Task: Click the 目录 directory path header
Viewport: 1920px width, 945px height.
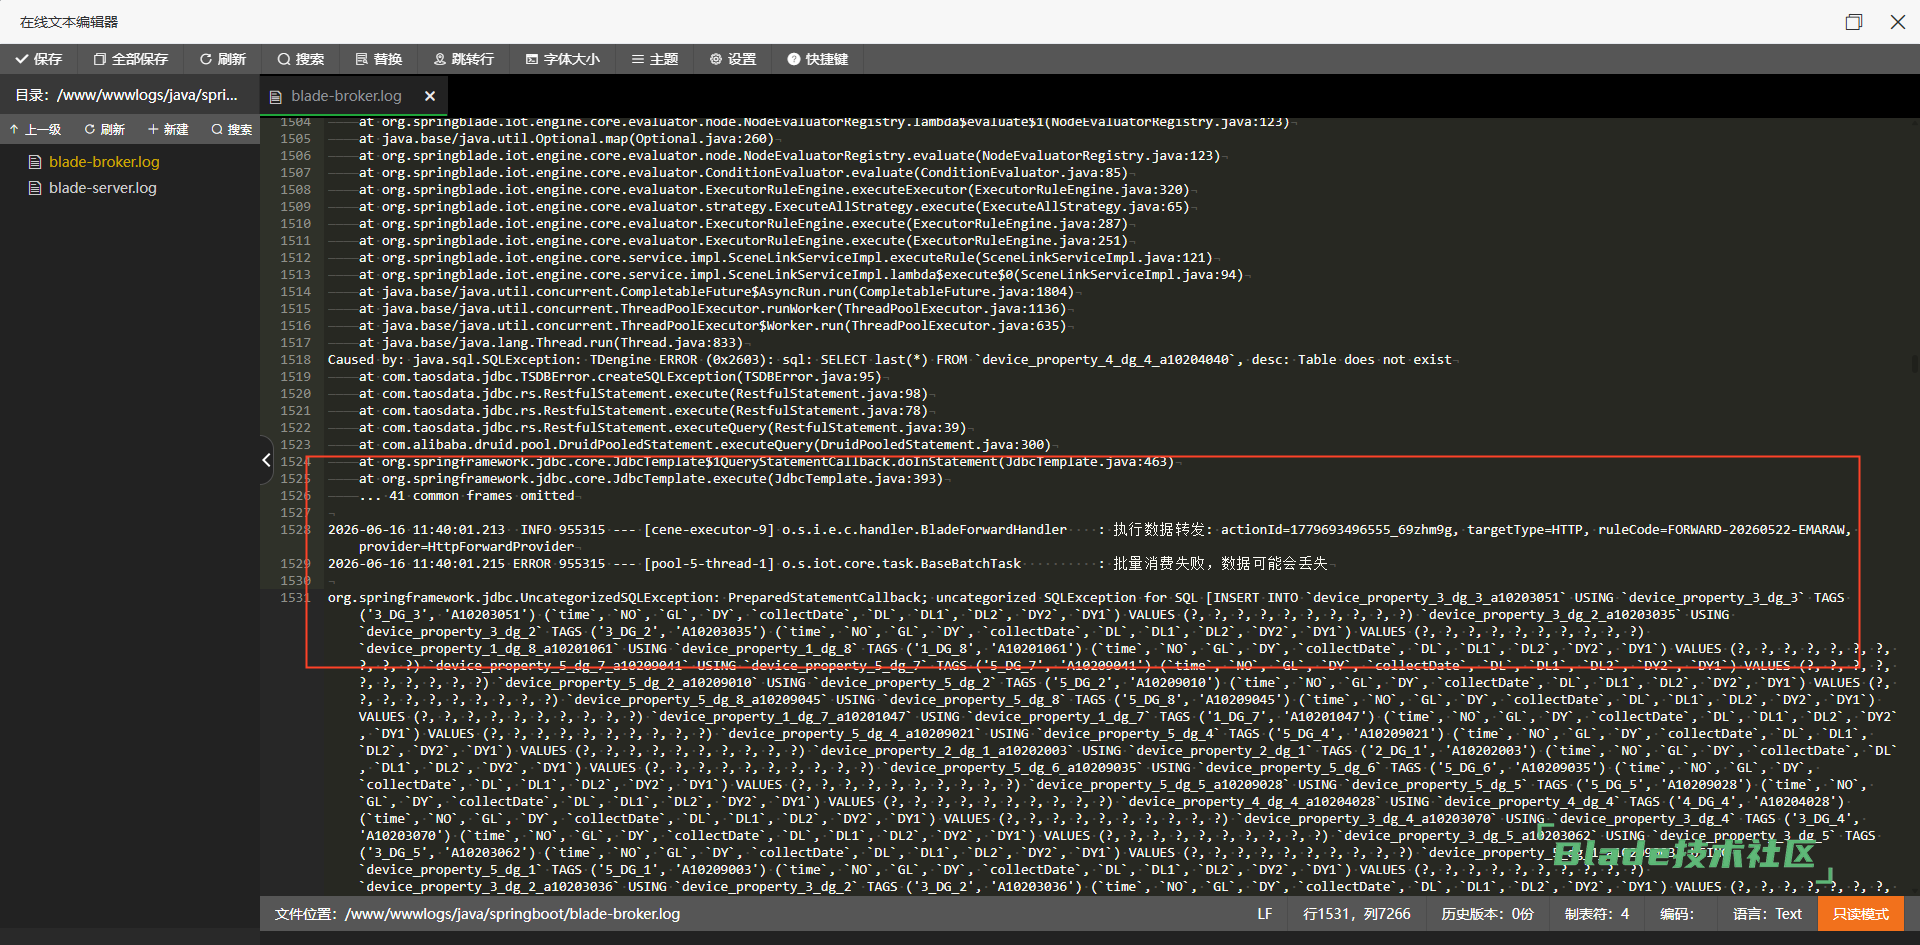Action: (127, 95)
